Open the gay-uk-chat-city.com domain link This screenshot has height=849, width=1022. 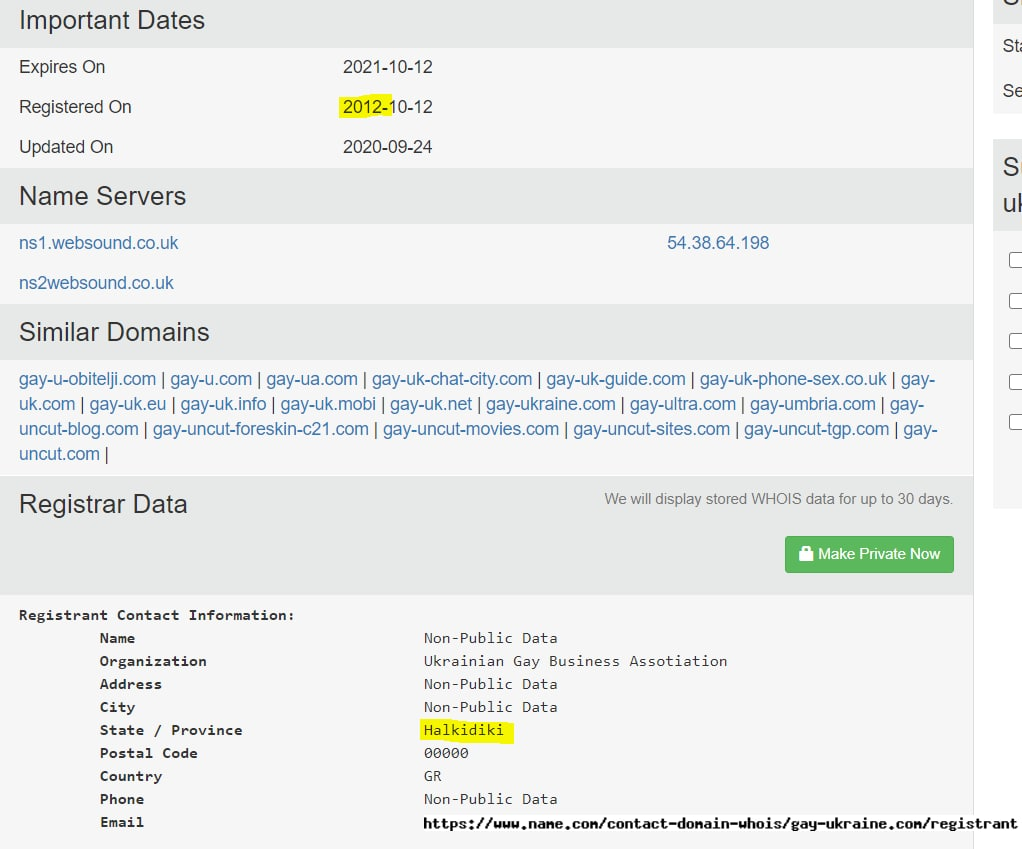coord(452,379)
